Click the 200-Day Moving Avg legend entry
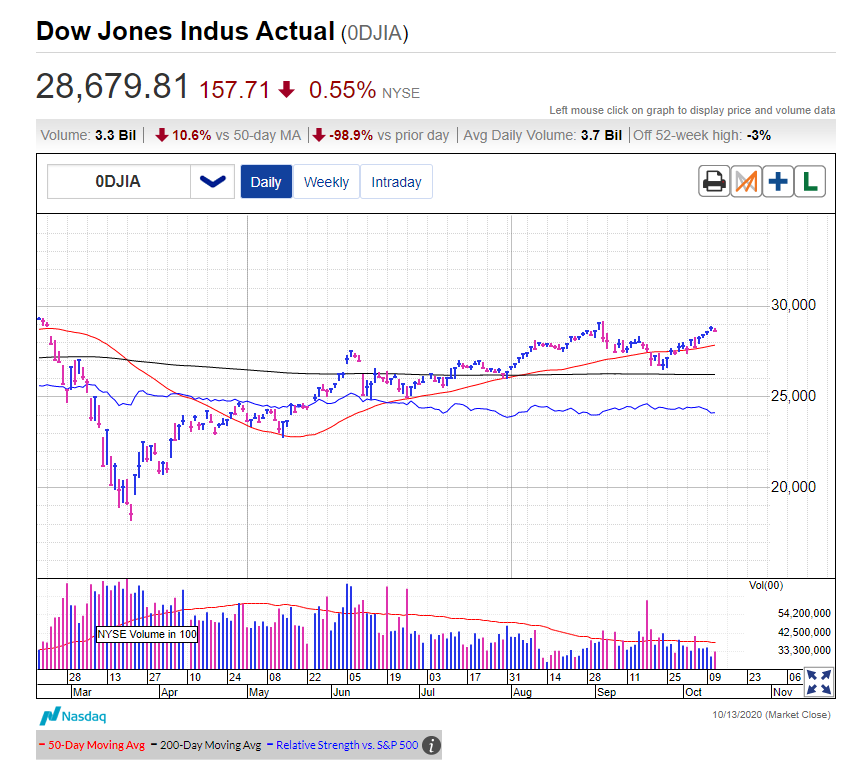This screenshot has width=862, height=765. 207,745
